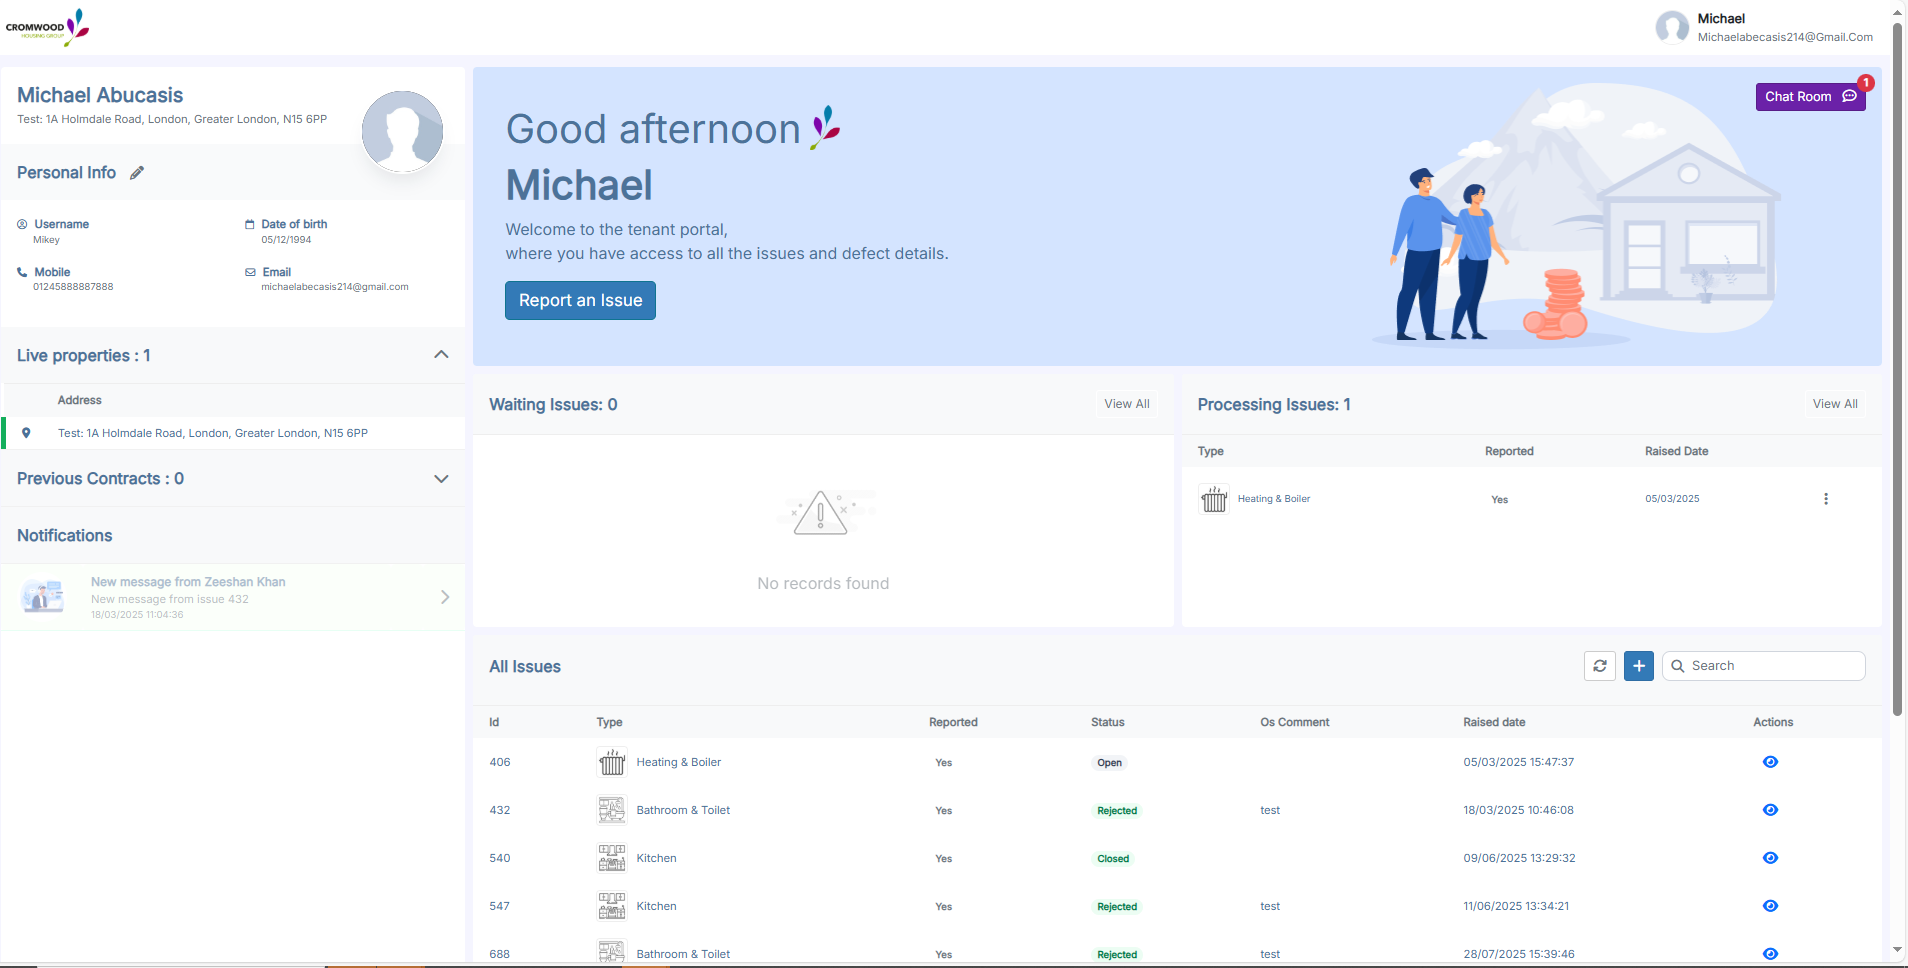
Task: Open the three-dot menu for Heating & Boiler
Action: click(1826, 499)
